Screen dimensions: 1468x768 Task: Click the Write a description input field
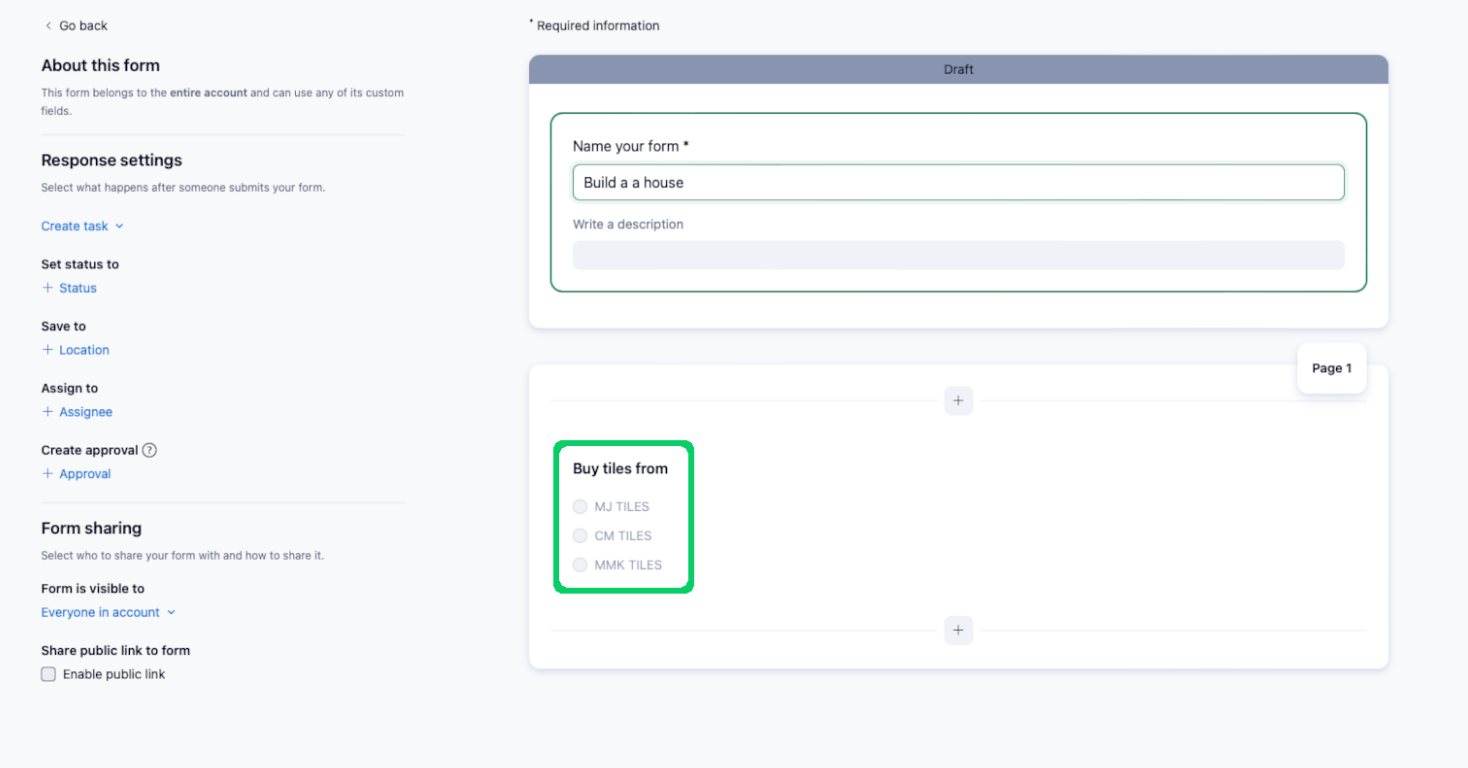pos(958,256)
